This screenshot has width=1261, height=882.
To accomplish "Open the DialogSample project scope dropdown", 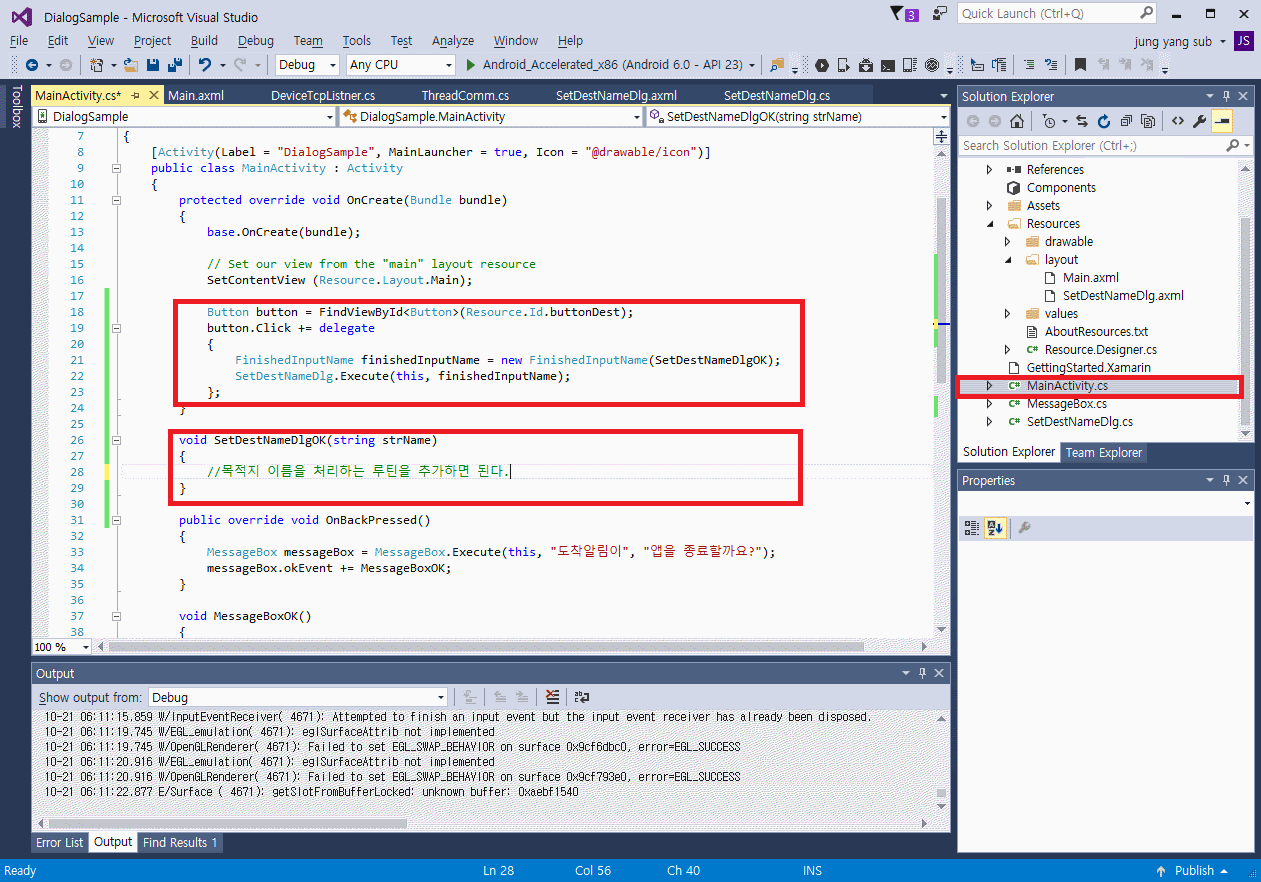I will (185, 117).
